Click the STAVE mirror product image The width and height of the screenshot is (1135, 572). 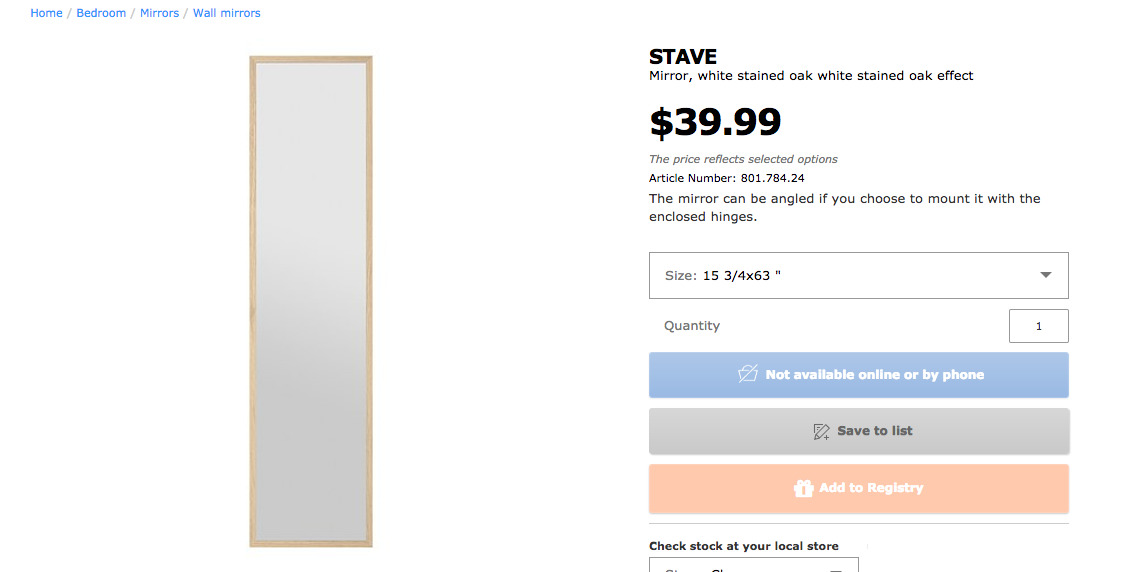click(x=310, y=301)
